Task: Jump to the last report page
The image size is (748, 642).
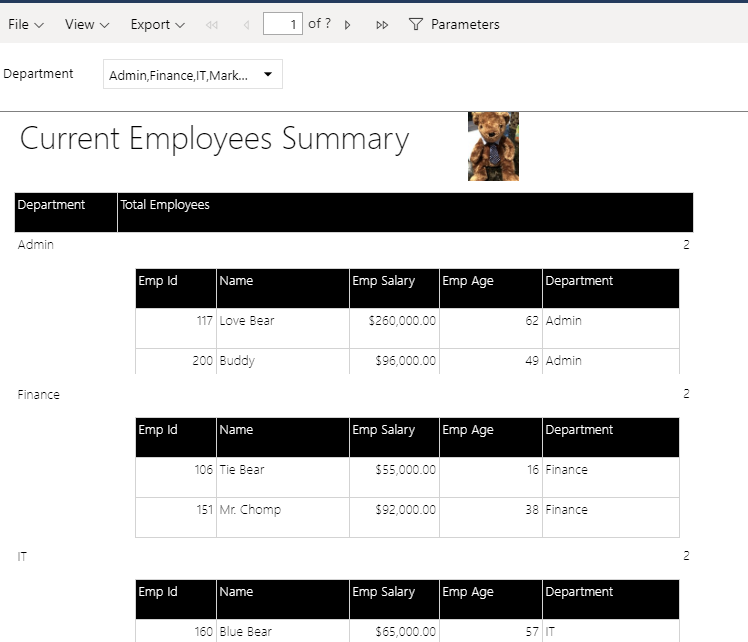Action: 382,24
